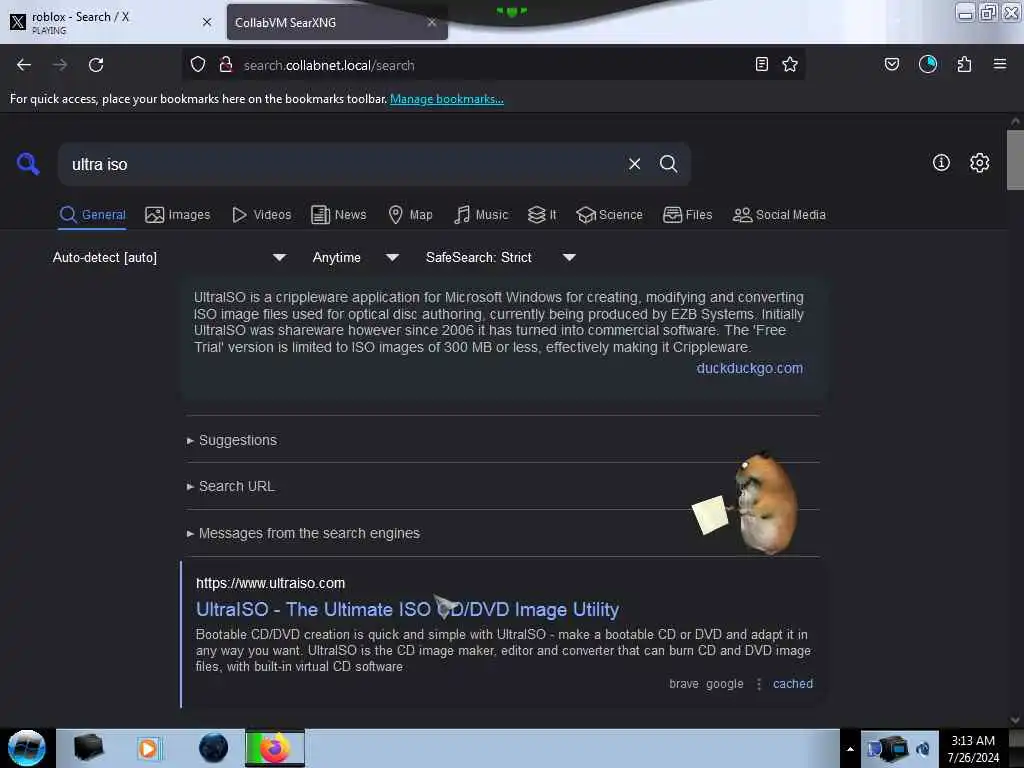
Task: Switch to Videos search category
Action: [262, 215]
